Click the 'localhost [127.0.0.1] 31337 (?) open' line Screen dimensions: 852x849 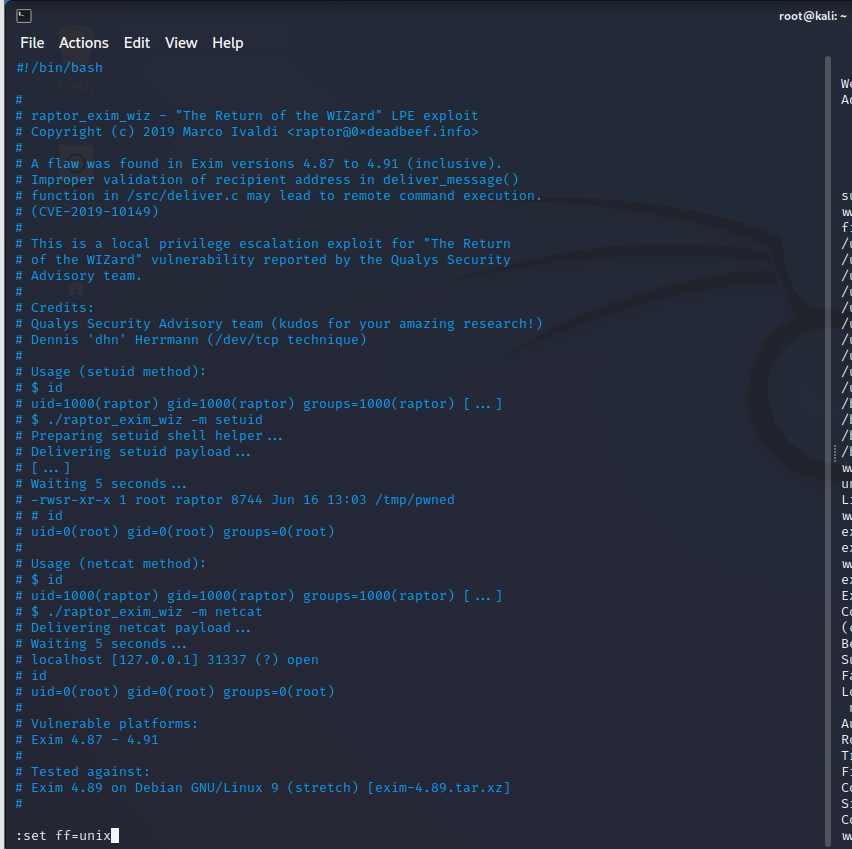pyautogui.click(x=167, y=660)
